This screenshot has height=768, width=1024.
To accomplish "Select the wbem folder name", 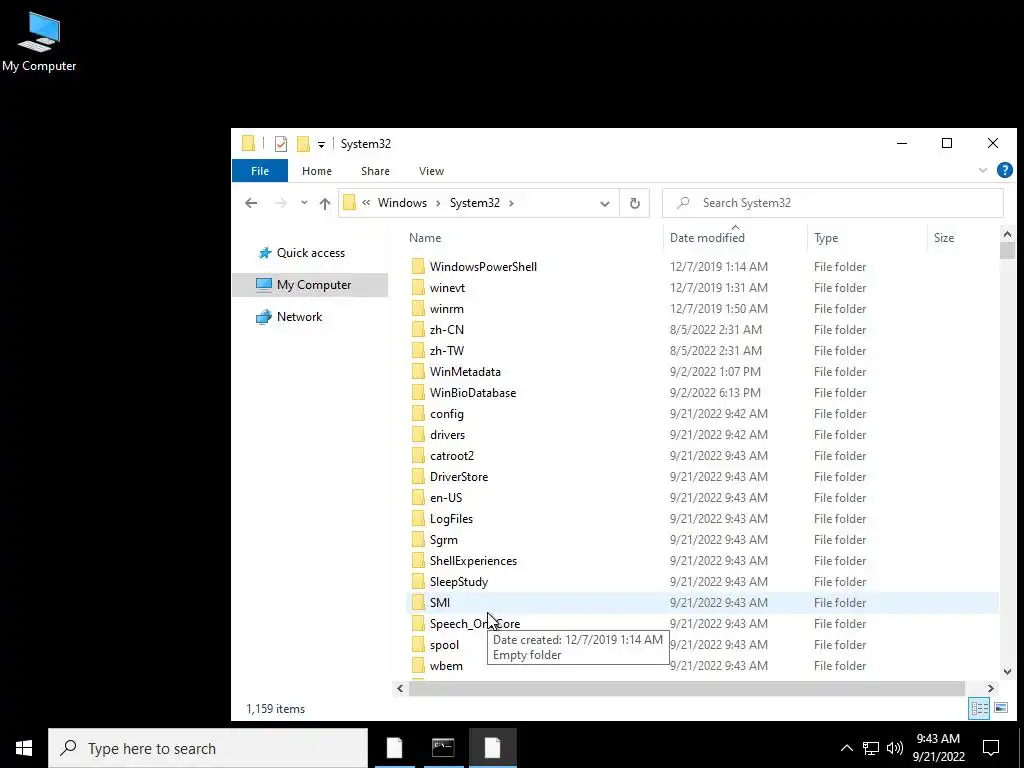I will [446, 665].
